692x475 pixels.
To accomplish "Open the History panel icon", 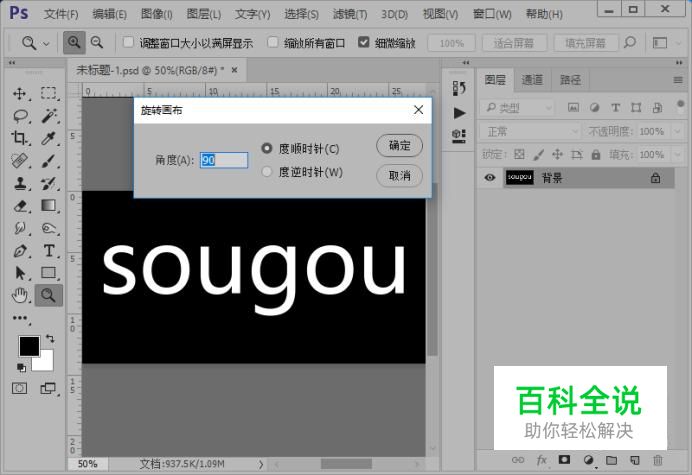I will point(459,88).
